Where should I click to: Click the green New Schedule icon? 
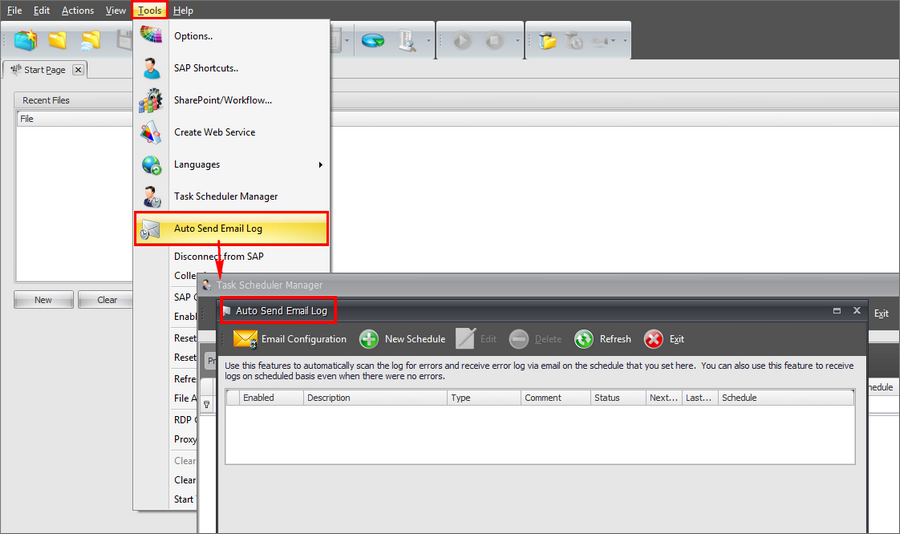click(x=369, y=339)
